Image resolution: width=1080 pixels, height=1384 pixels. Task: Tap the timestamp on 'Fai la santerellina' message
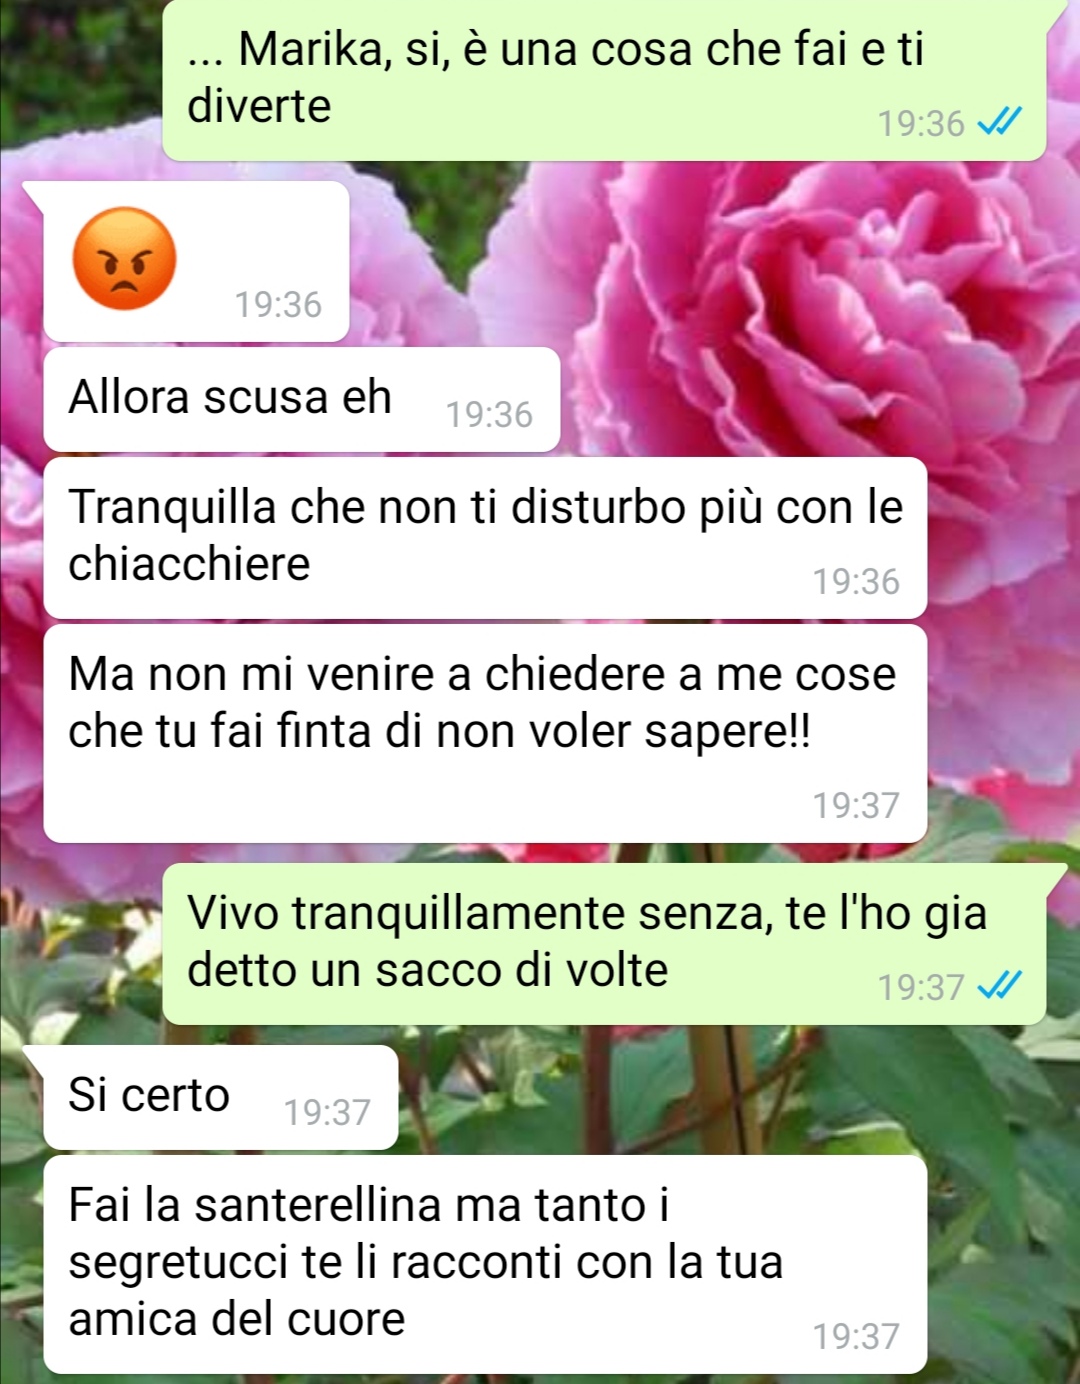(x=856, y=1336)
